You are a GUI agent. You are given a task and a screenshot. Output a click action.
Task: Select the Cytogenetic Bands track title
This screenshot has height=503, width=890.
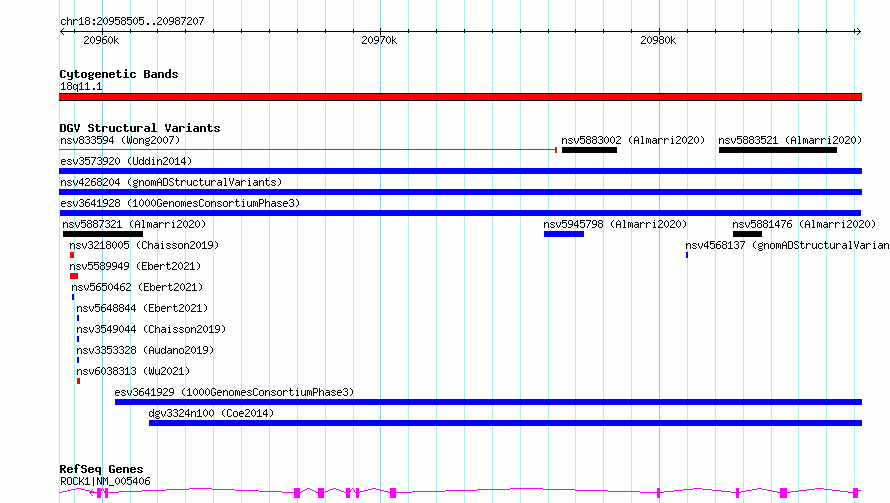(119, 74)
